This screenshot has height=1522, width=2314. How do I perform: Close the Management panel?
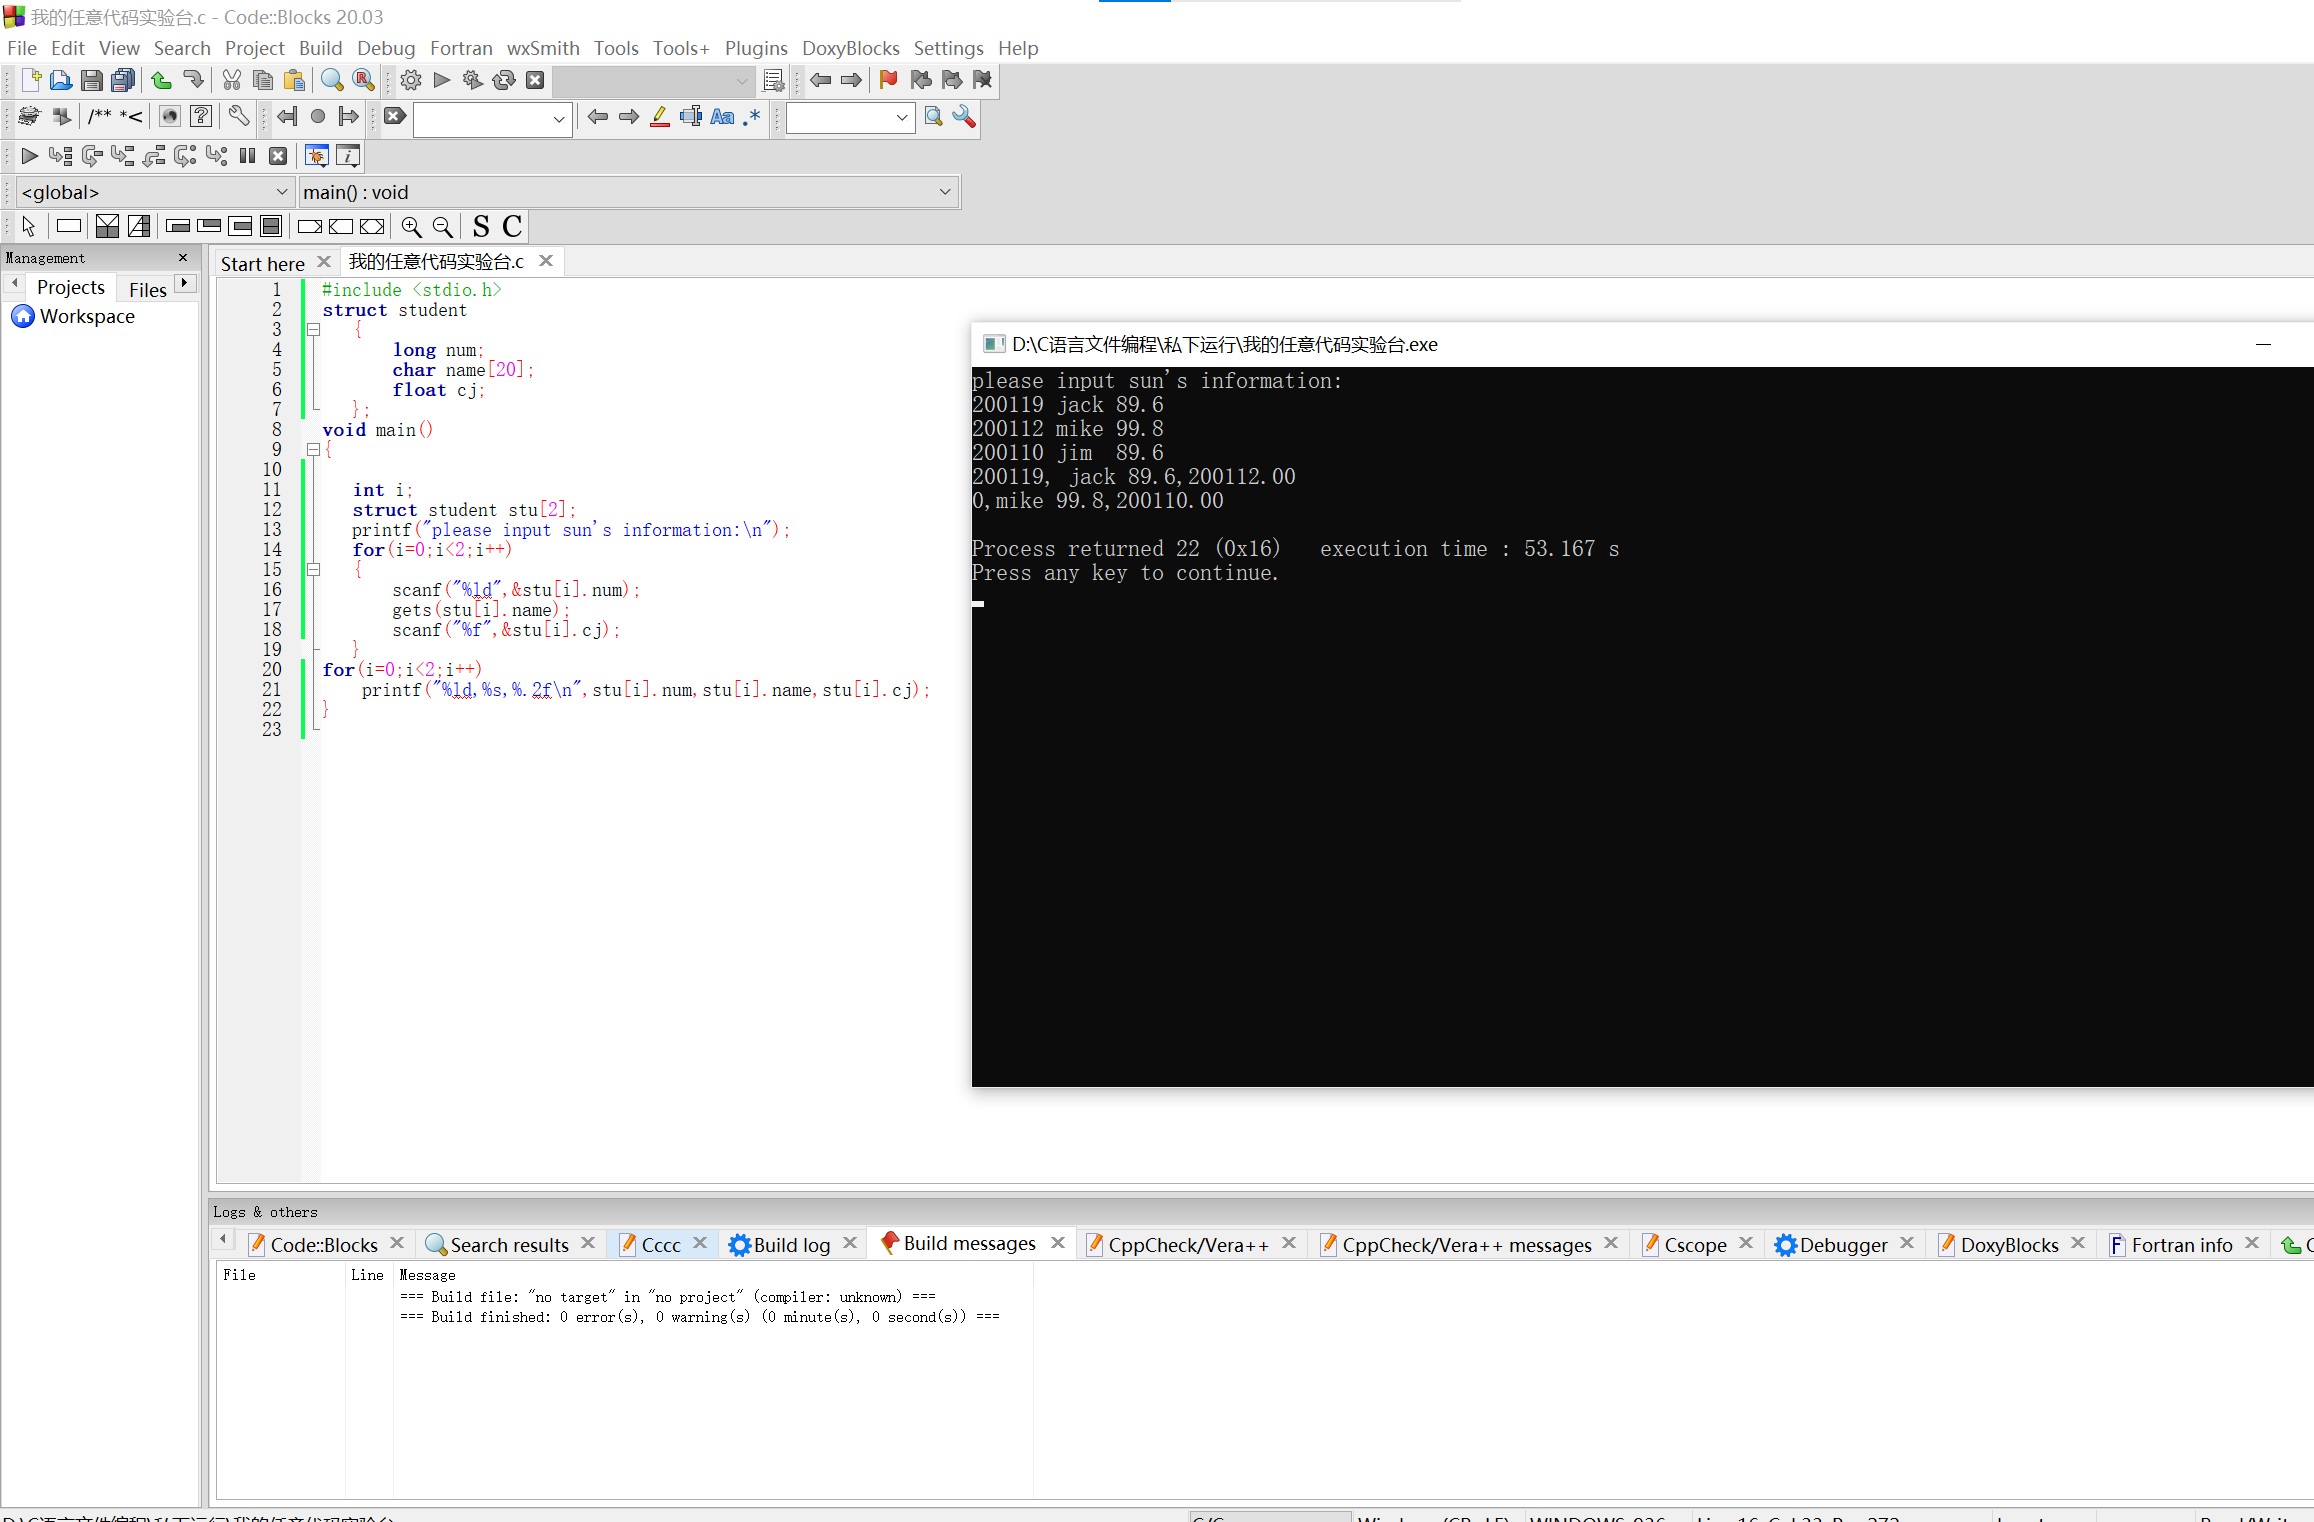pyautogui.click(x=183, y=258)
